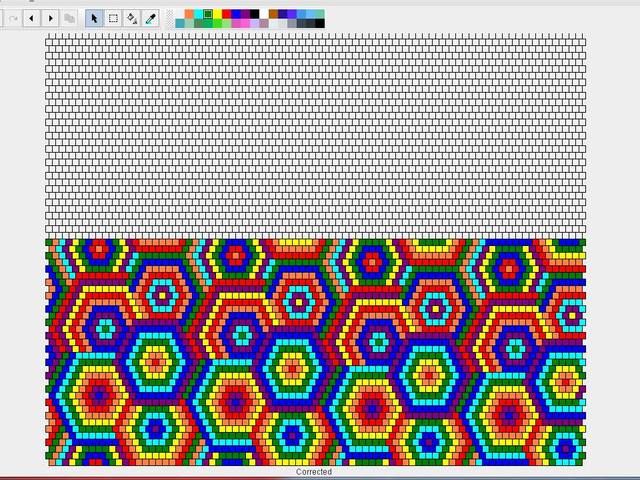
Task: Click the greyed-out redo arrow icon
Action: (12, 18)
